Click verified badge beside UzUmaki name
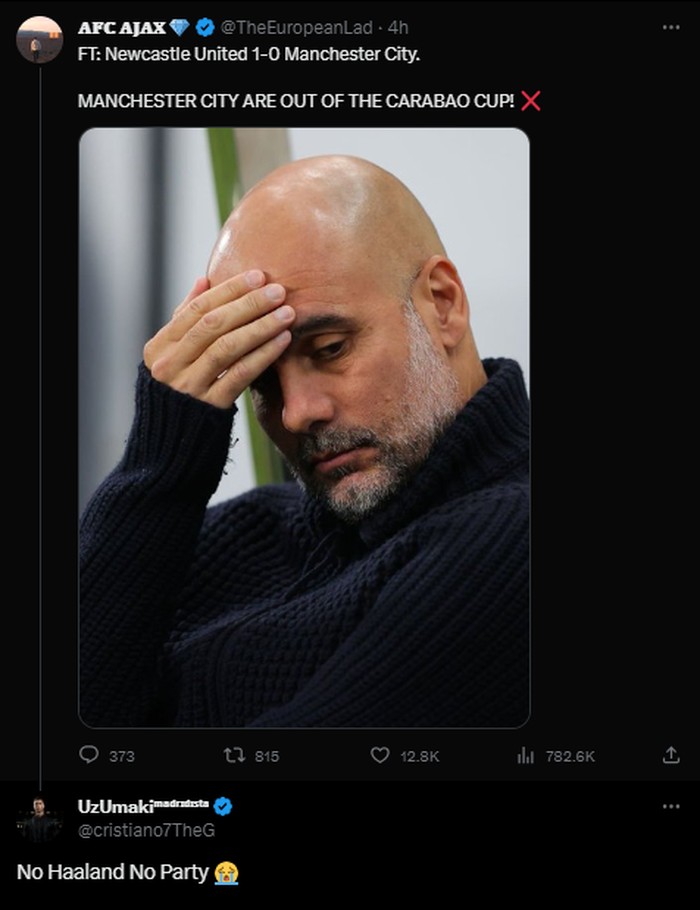Image resolution: width=700 pixels, height=910 pixels. pos(222,806)
